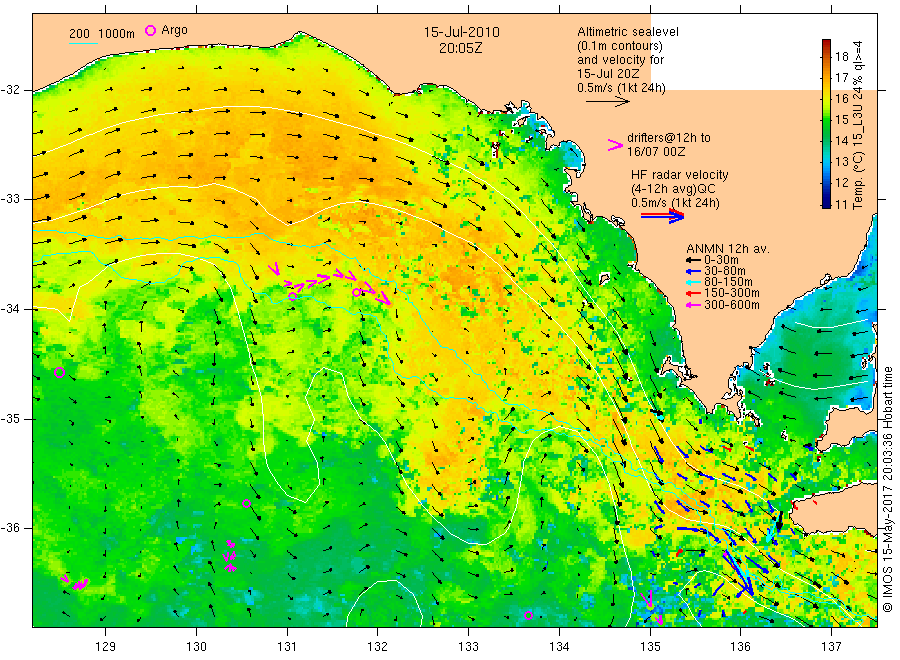Click the longitude axis label '129'
Image resolution: width=900 pixels, height=660 pixels.
click(106, 646)
